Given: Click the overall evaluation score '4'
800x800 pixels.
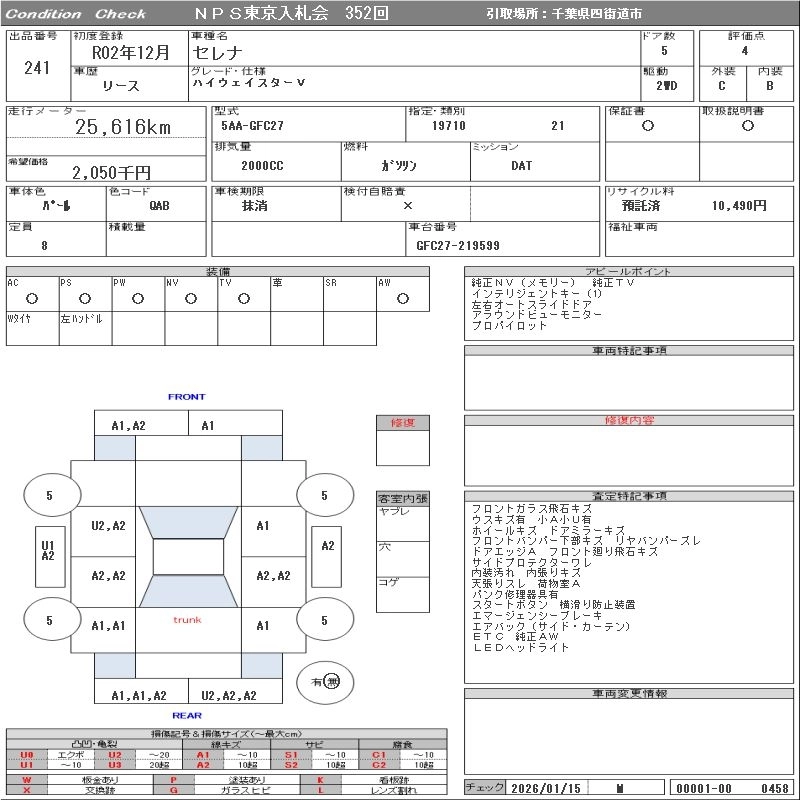Looking at the screenshot, I should [x=745, y=51].
